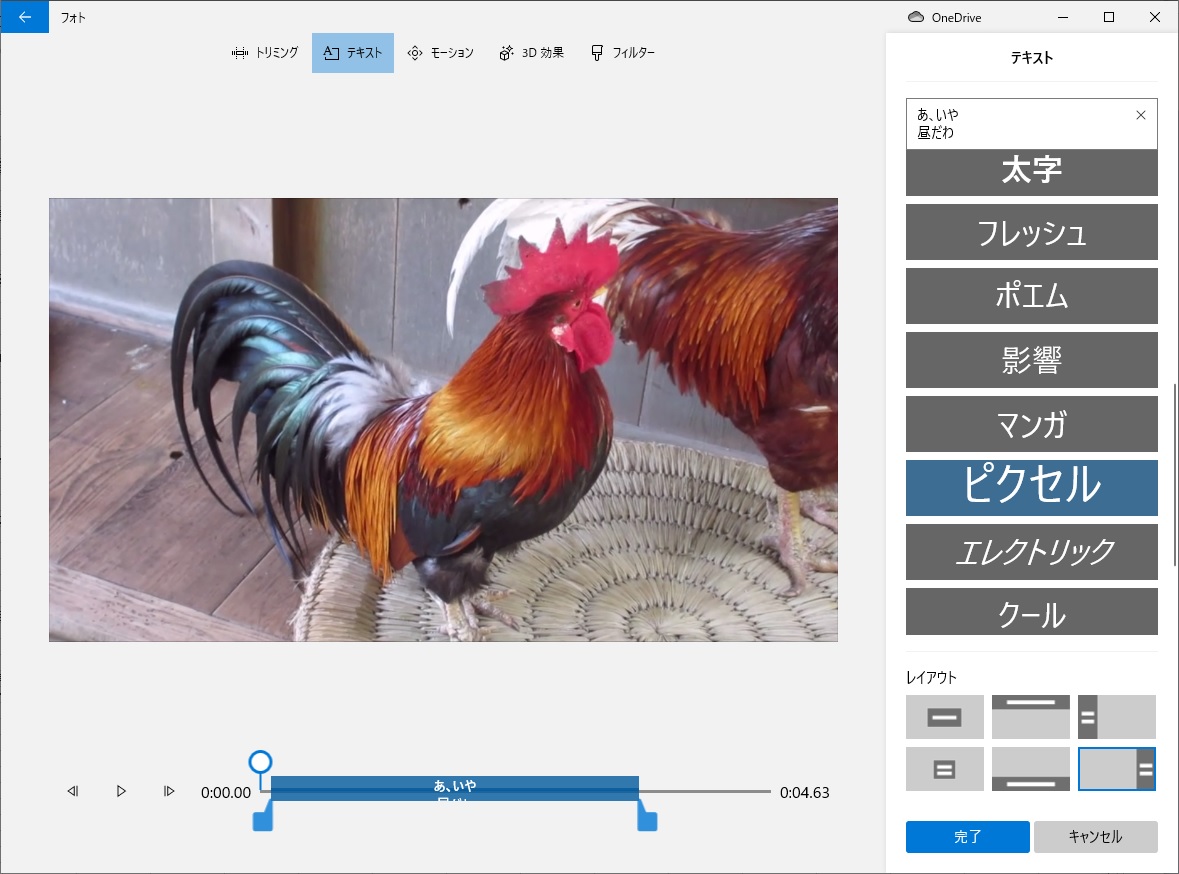Open the 3D 効果 tool
The image size is (1179, 874).
(532, 53)
